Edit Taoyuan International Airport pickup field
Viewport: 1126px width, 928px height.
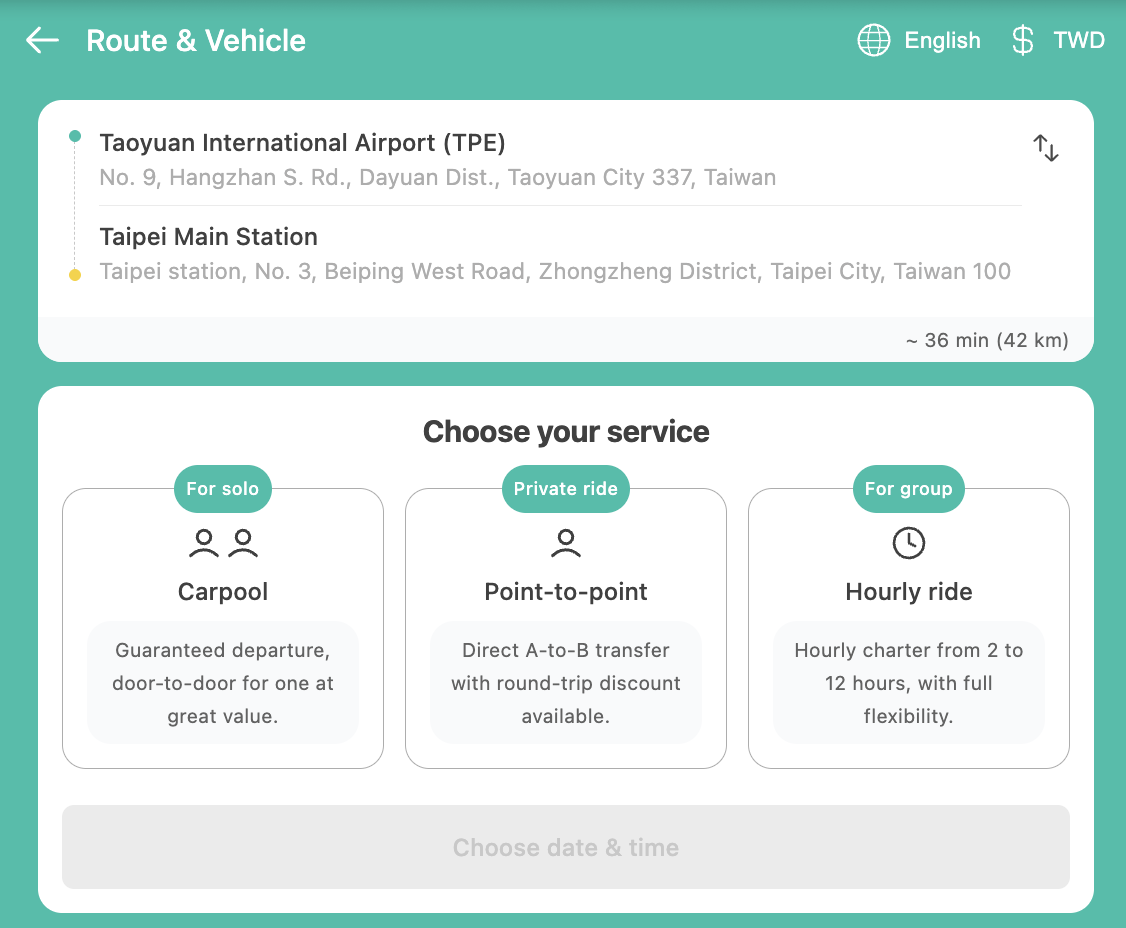click(x=437, y=159)
